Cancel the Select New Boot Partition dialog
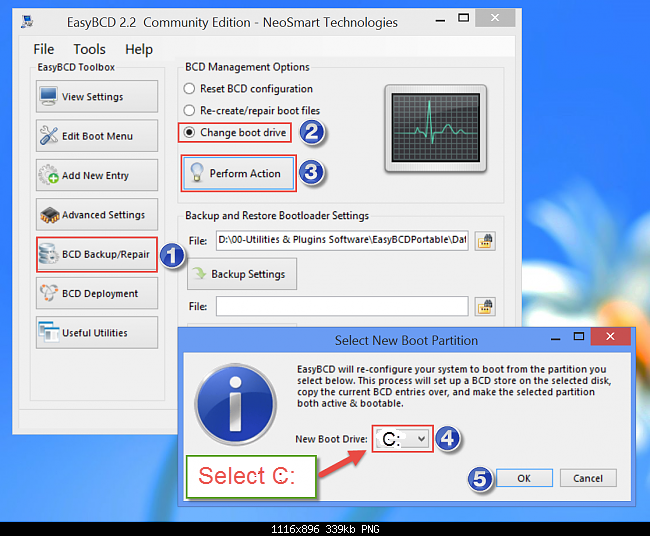Viewport: 650px width, 536px height. tap(588, 478)
